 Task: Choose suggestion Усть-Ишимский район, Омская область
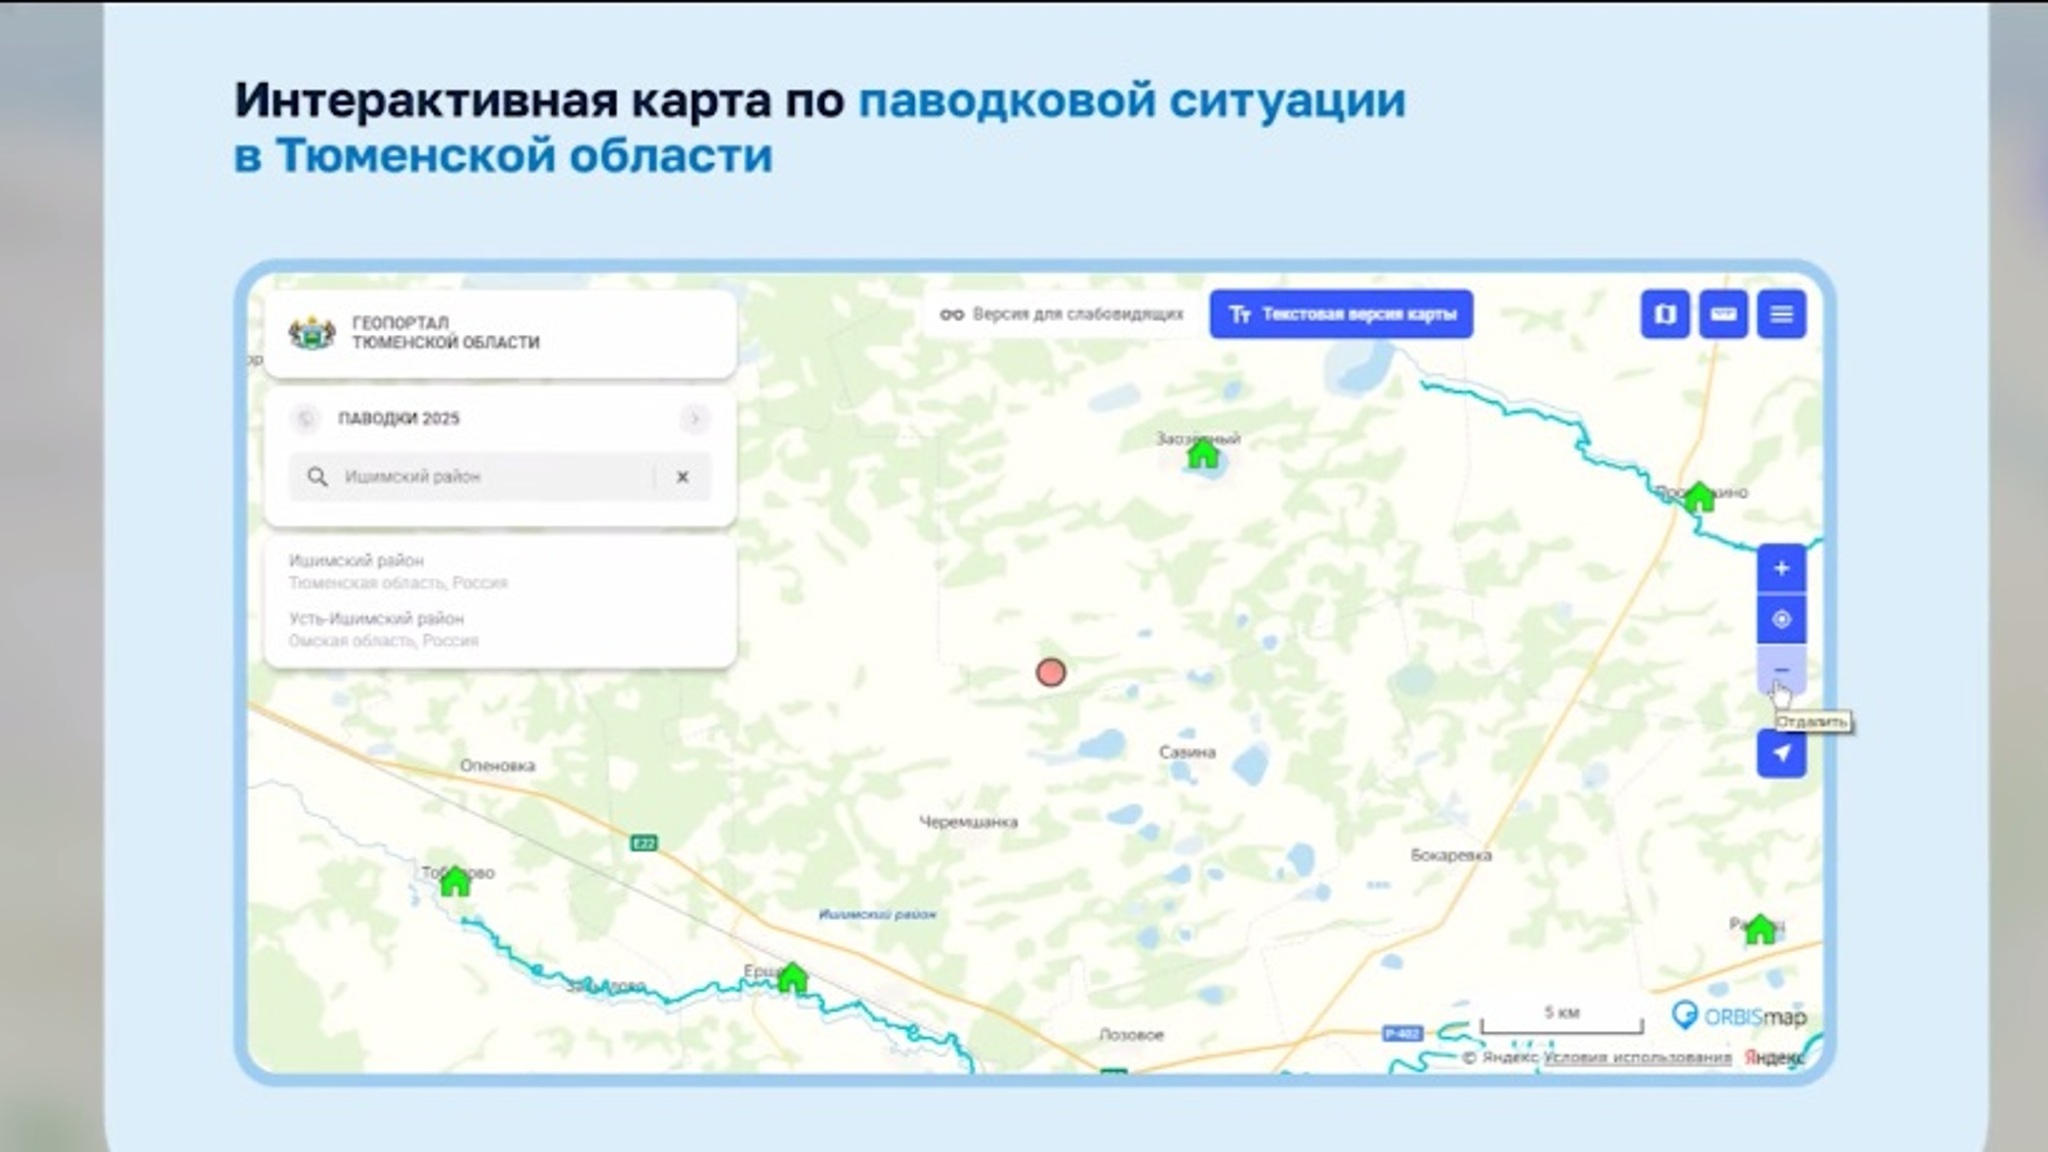coord(384,629)
